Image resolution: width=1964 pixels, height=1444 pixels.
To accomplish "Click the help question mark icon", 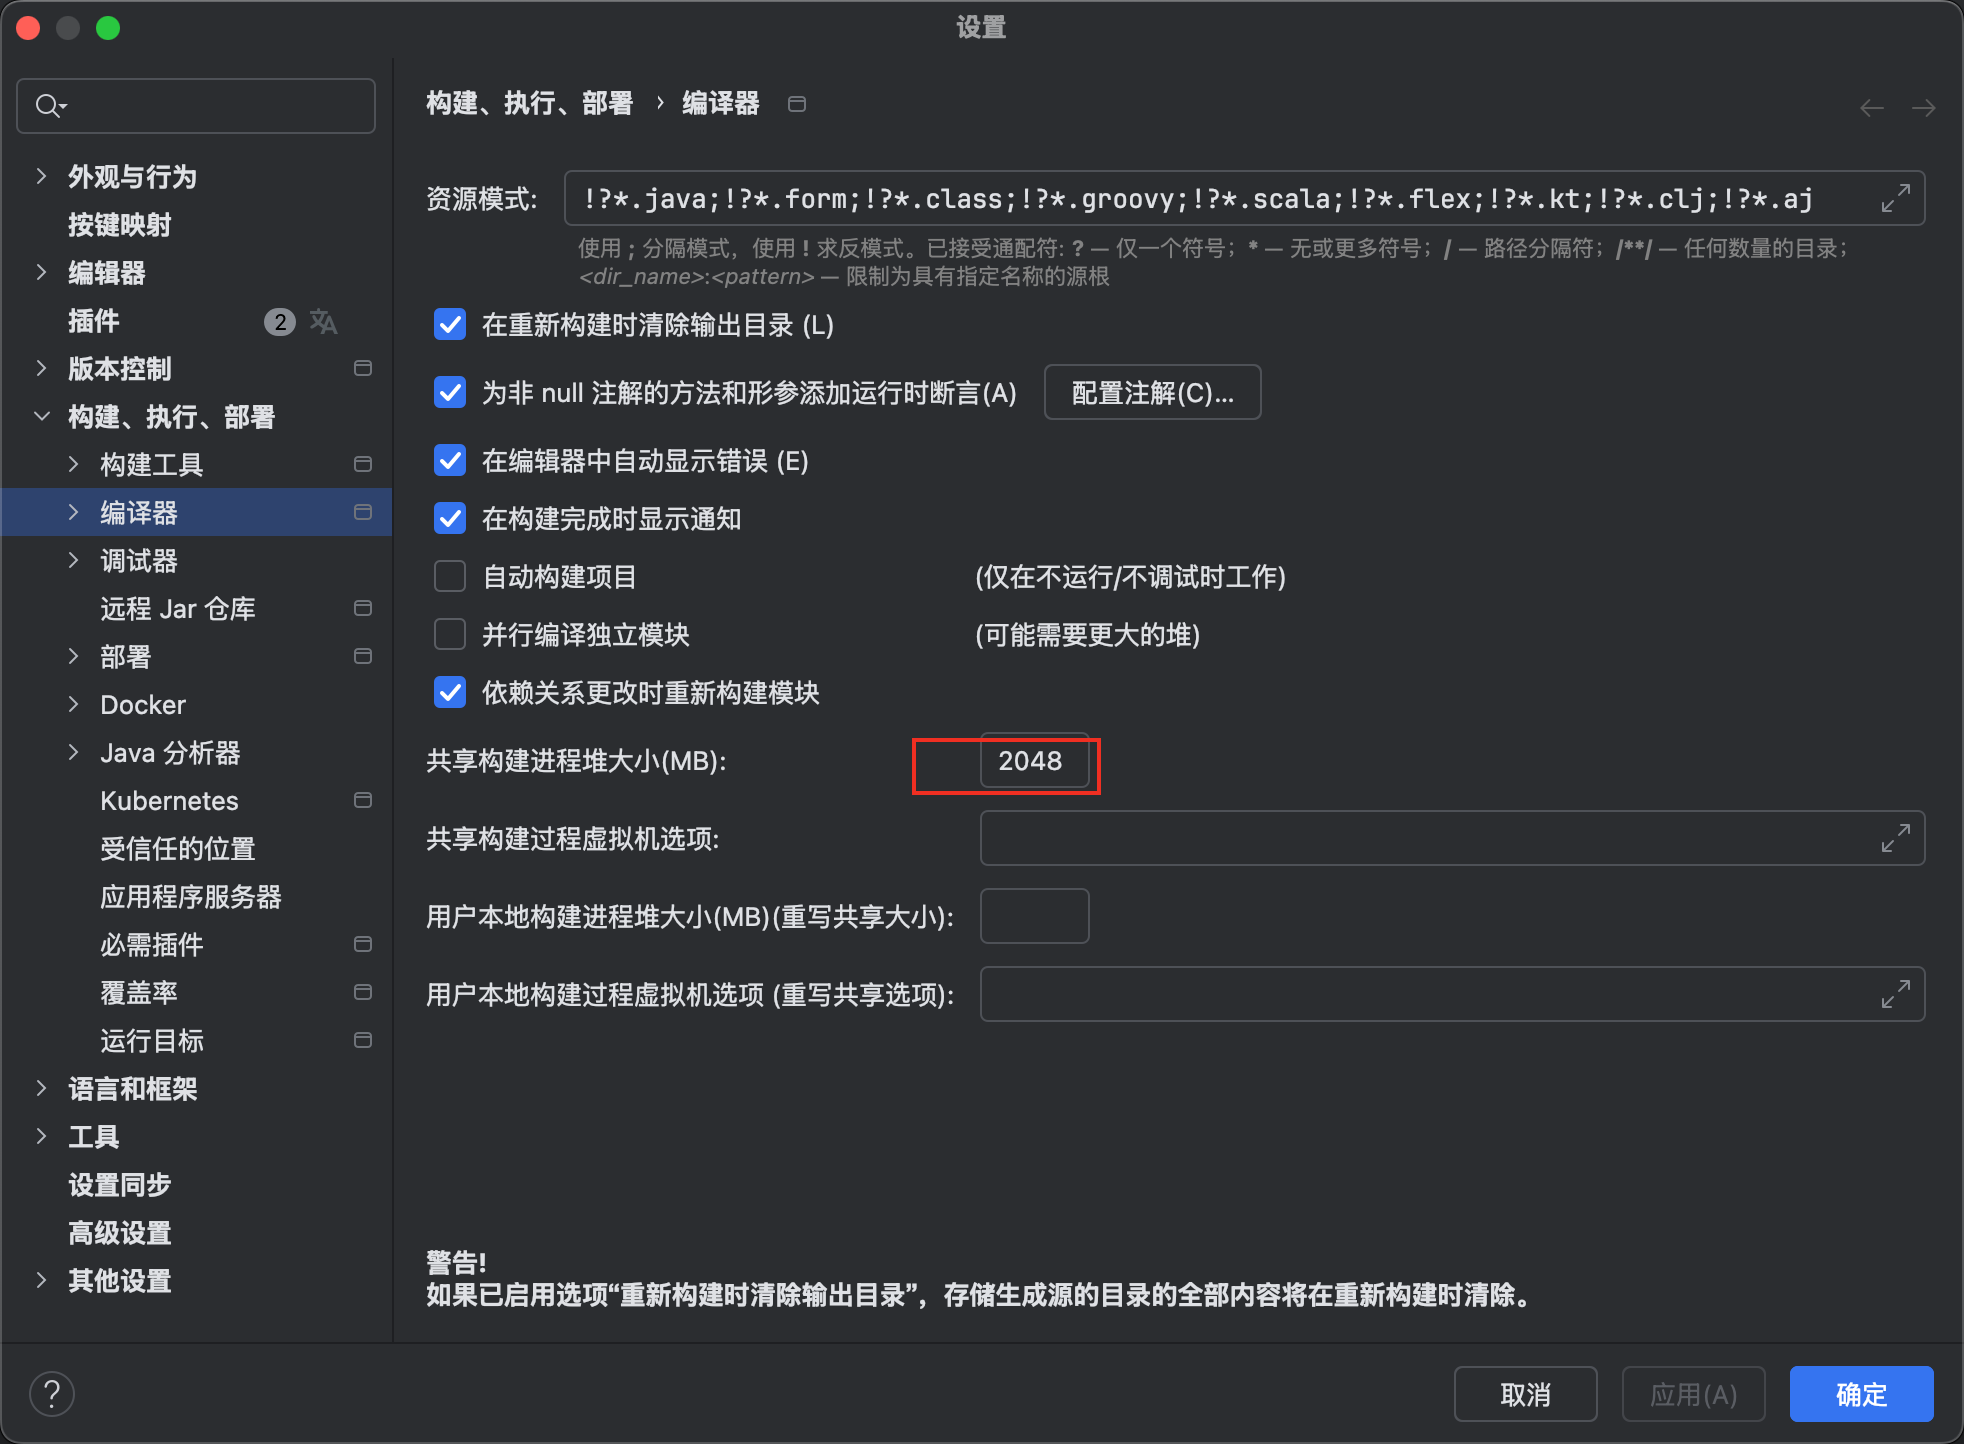I will click(52, 1392).
